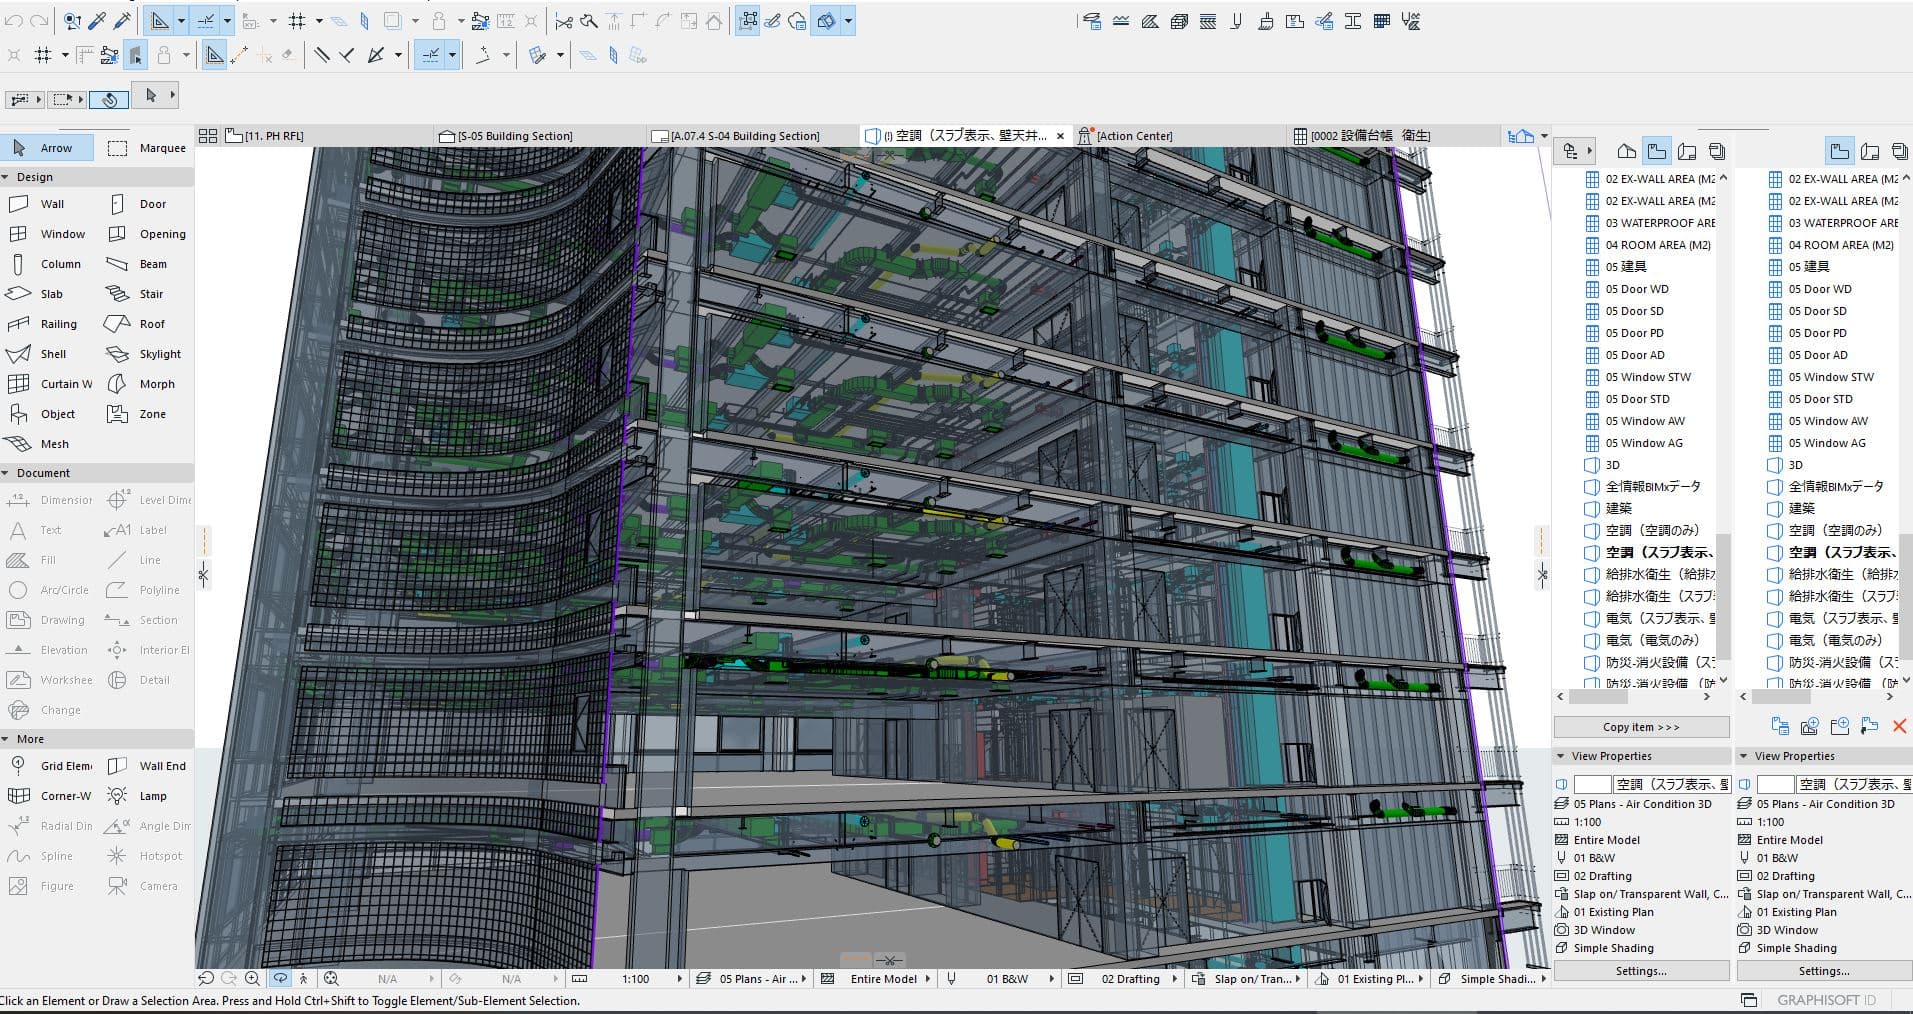Select the Arrow tool
Viewport: 1913px width, 1014px height.
tap(48, 148)
